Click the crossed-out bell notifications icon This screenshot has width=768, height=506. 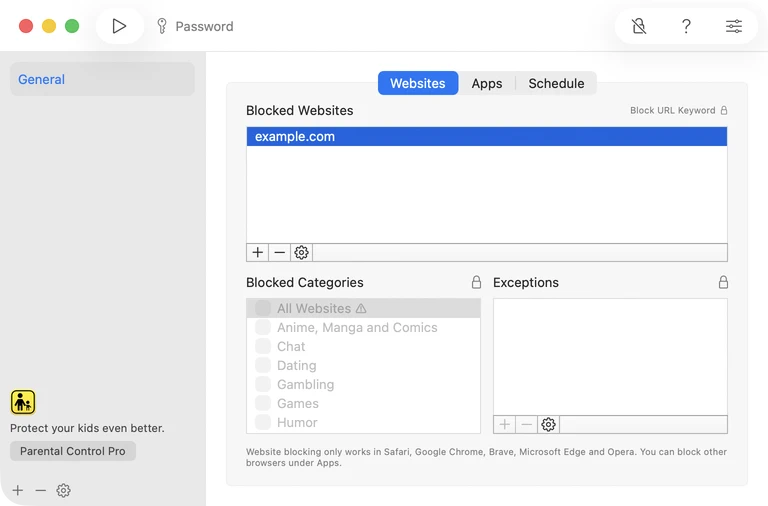[x=639, y=26]
